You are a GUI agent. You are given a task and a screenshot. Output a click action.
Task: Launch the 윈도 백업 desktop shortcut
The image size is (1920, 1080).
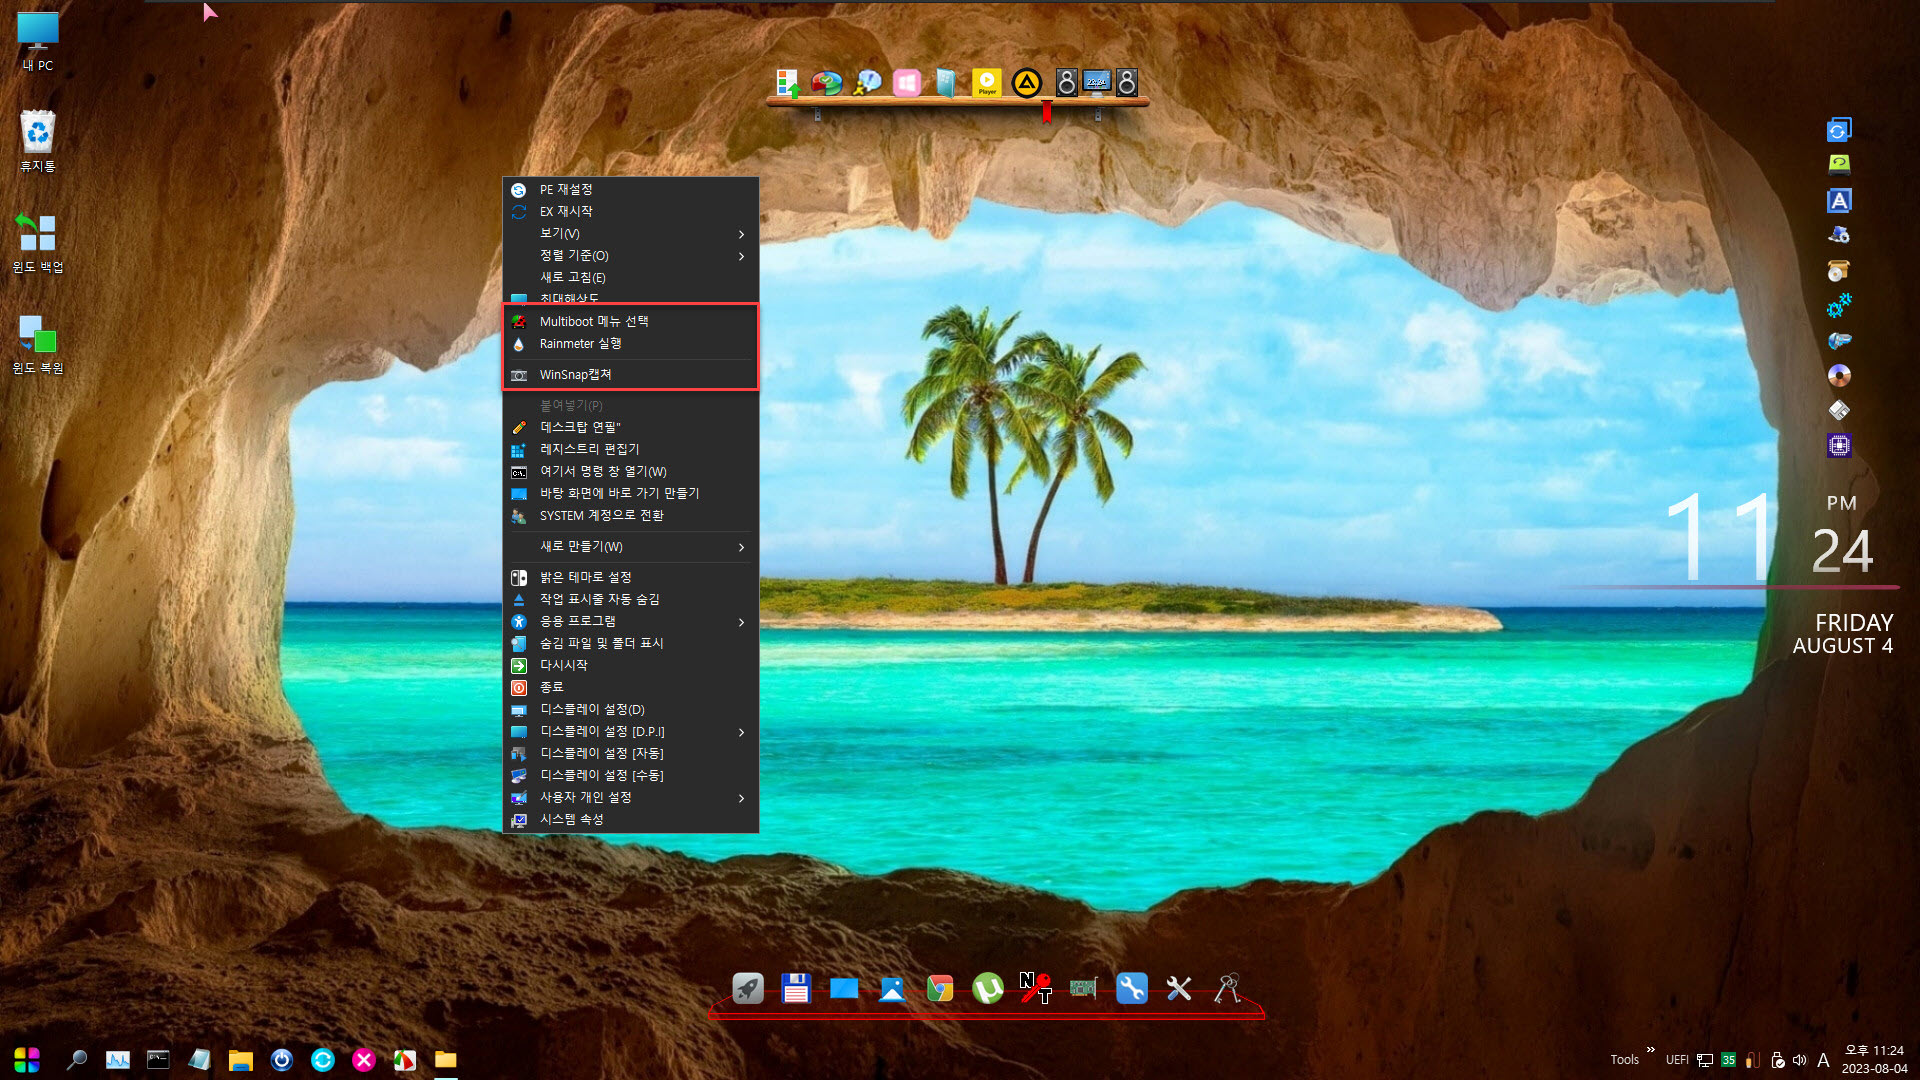[x=38, y=242]
